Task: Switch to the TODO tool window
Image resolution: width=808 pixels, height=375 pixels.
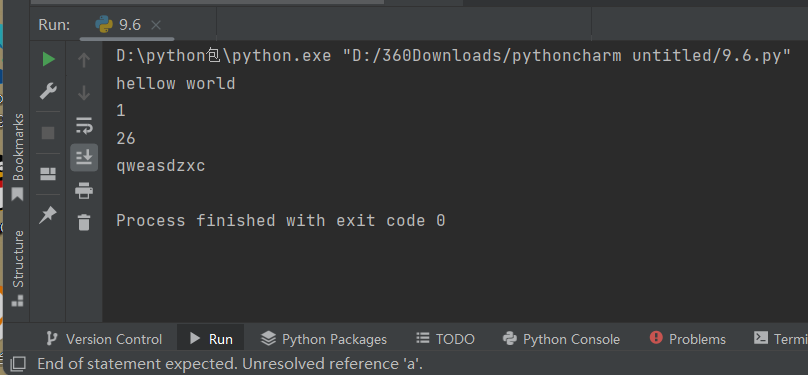Action: [x=445, y=339]
